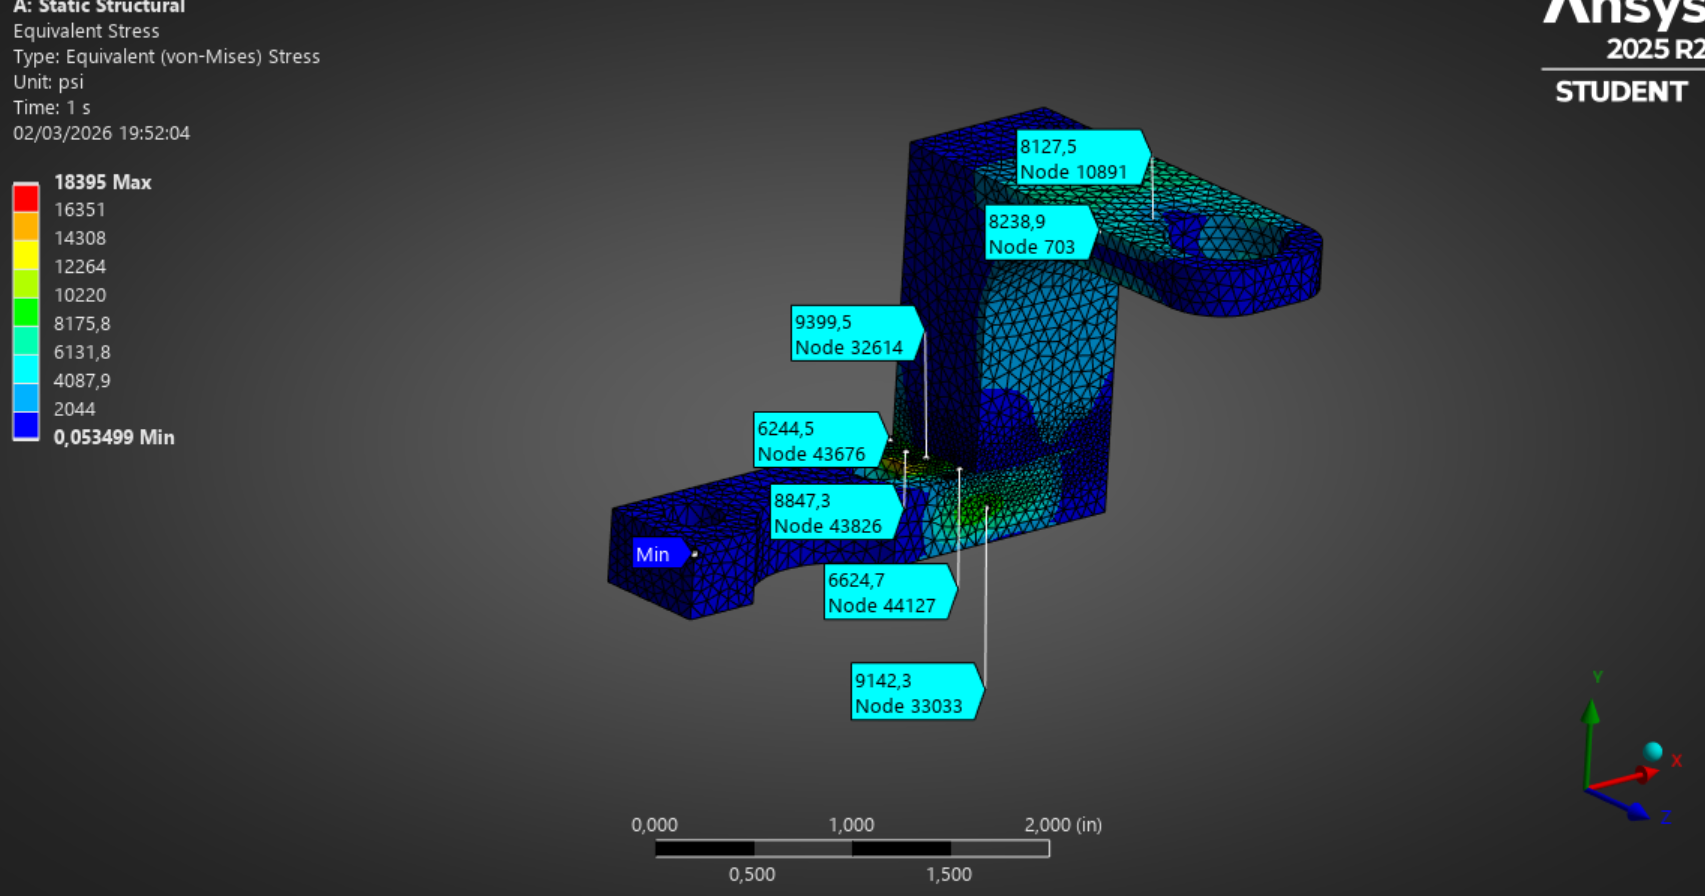Viewport: 1705px width, 896px height.
Task: Click the 10220 legend value
Action: click(80, 295)
